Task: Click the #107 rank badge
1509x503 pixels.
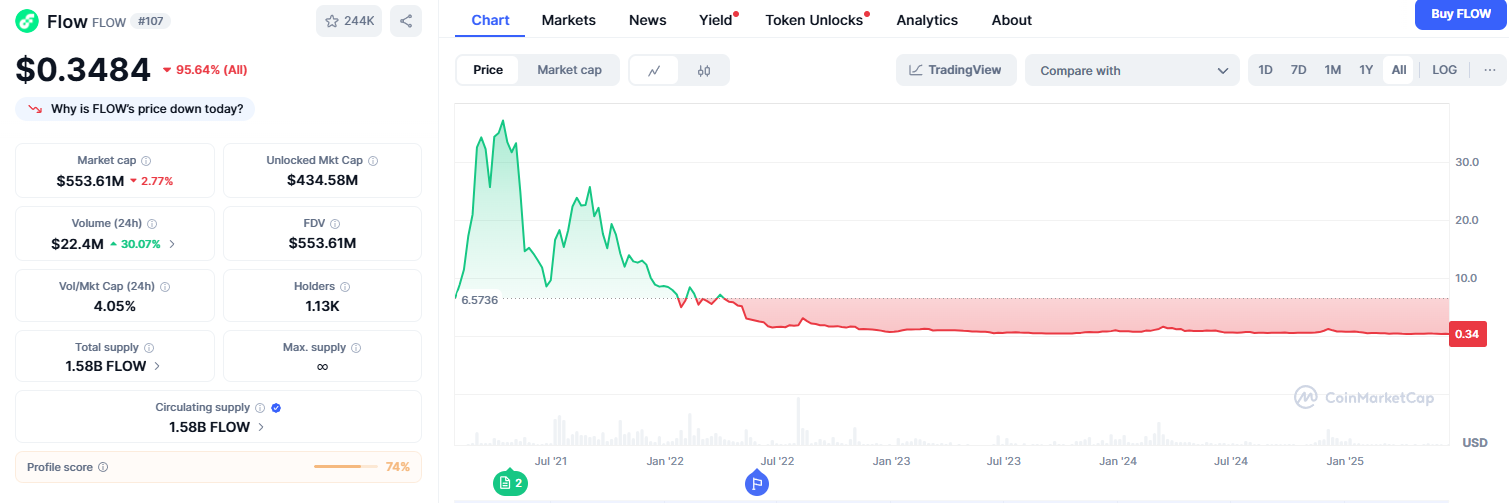Action: (x=151, y=21)
